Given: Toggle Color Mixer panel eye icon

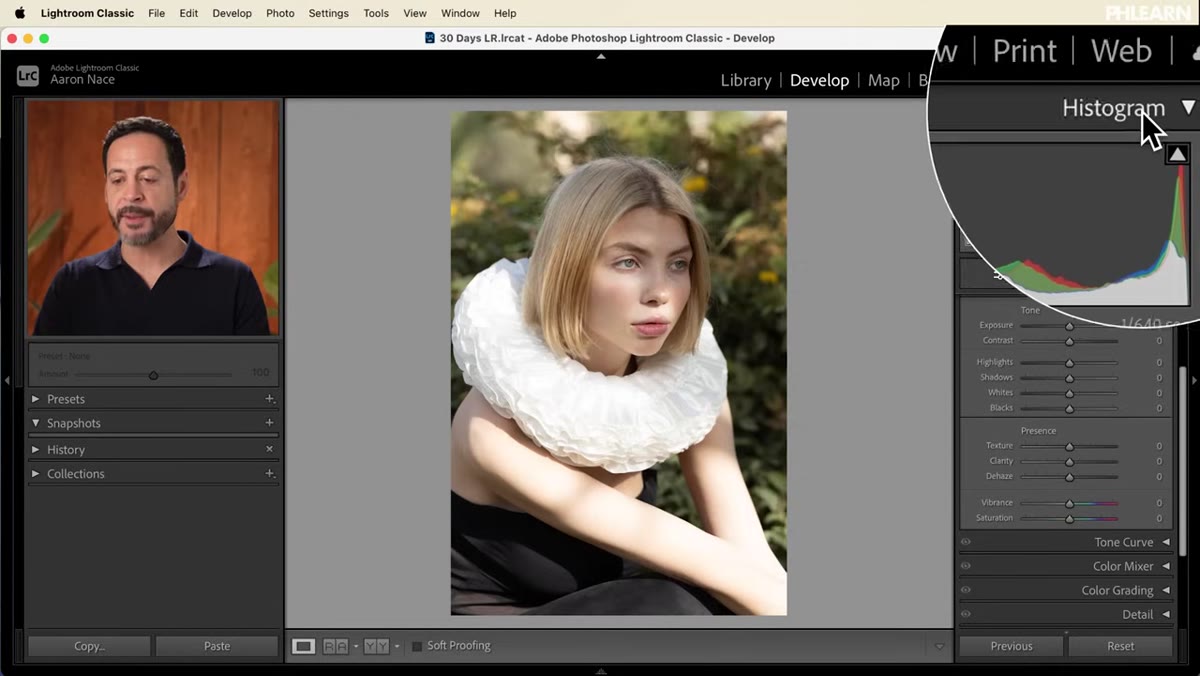Looking at the screenshot, I should click(966, 566).
